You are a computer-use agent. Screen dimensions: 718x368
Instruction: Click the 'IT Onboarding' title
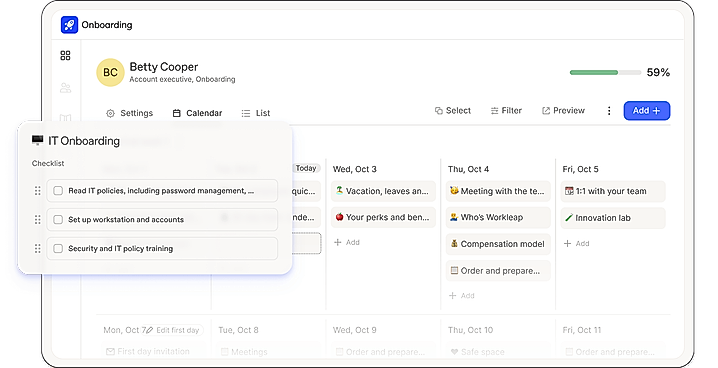coord(84,141)
